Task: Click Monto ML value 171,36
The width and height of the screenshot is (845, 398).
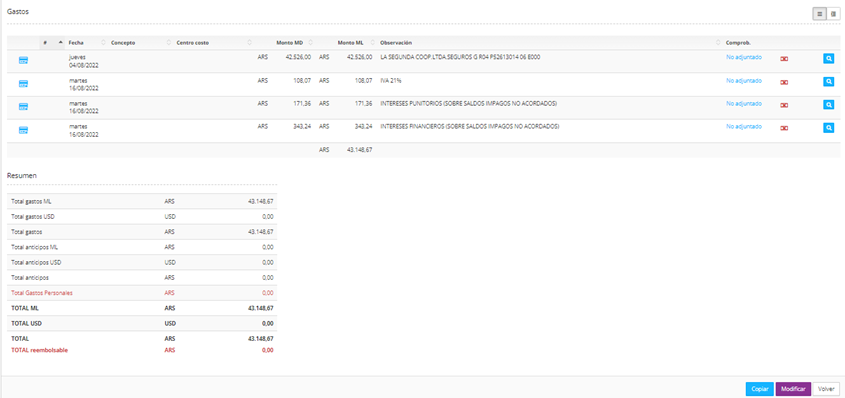Action: 364,103
